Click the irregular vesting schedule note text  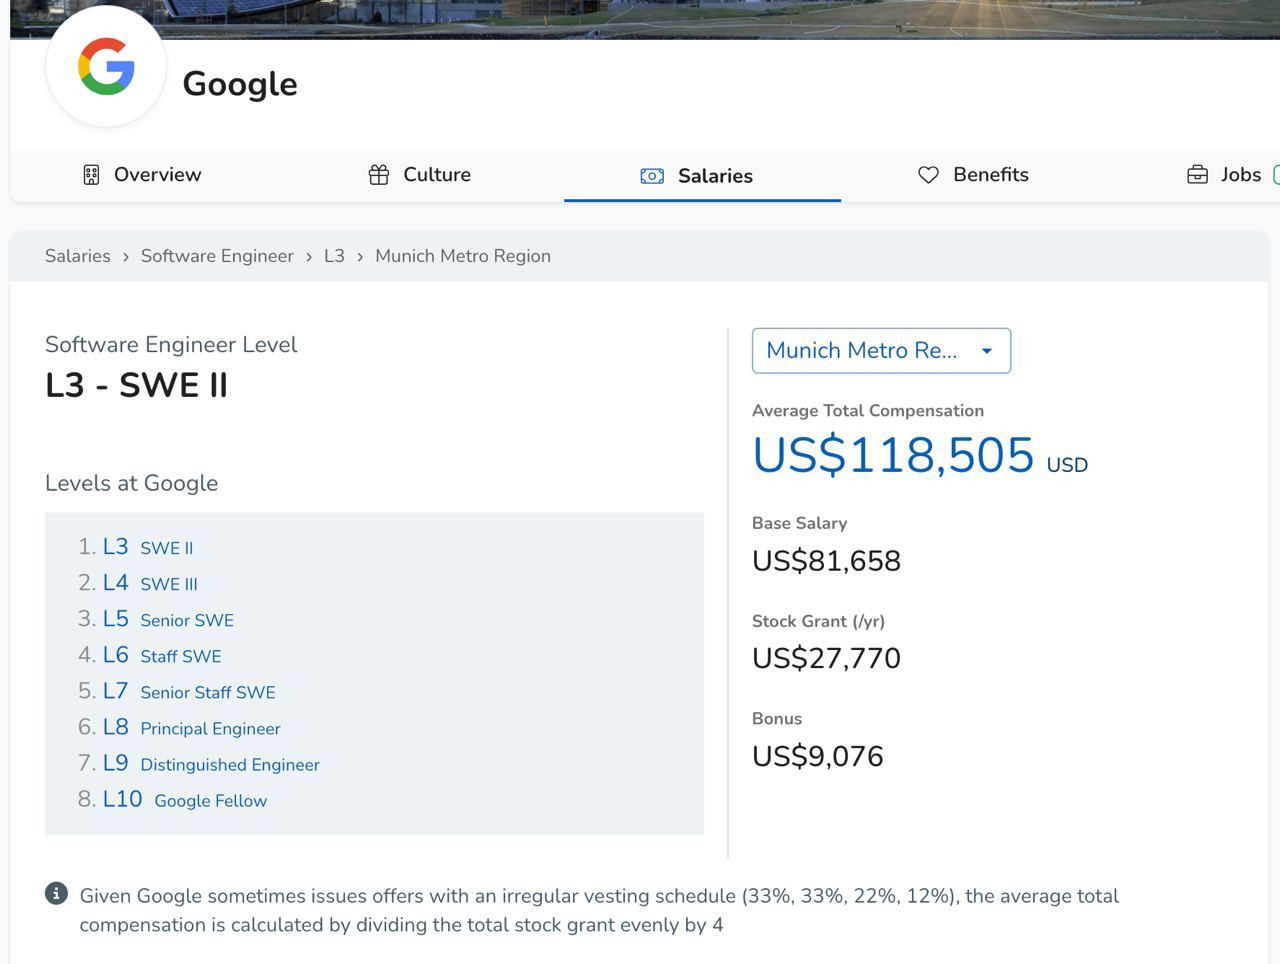(x=599, y=910)
